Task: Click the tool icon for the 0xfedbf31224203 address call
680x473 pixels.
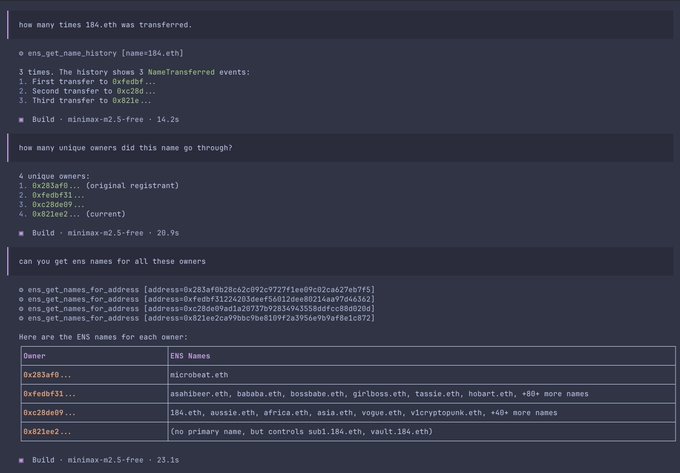Action: point(22,299)
